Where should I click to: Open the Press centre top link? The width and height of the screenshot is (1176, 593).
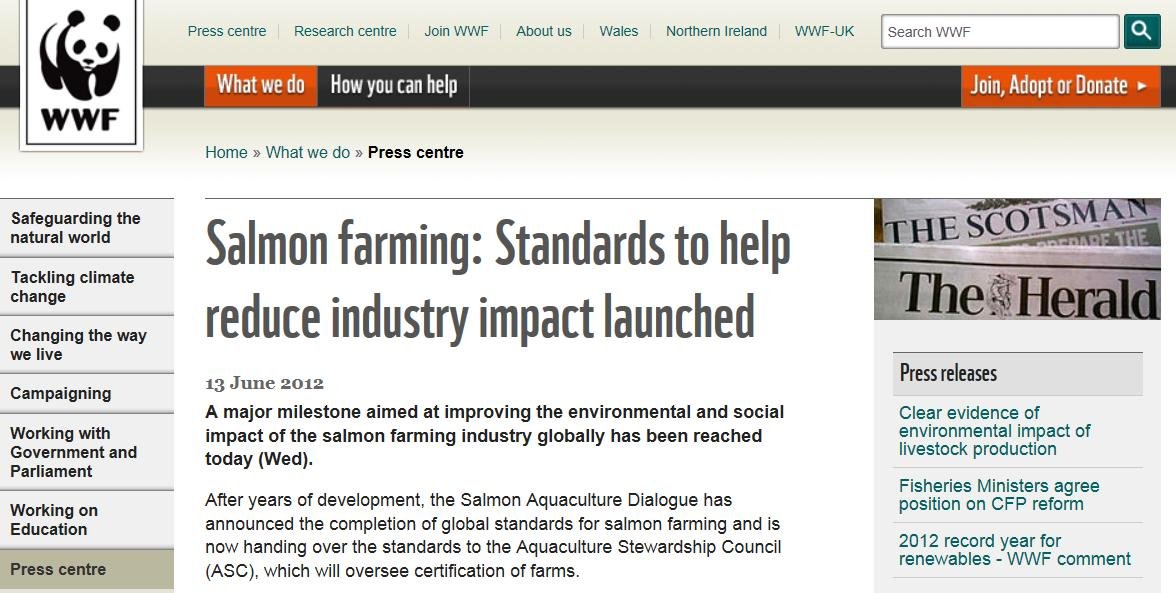227,31
